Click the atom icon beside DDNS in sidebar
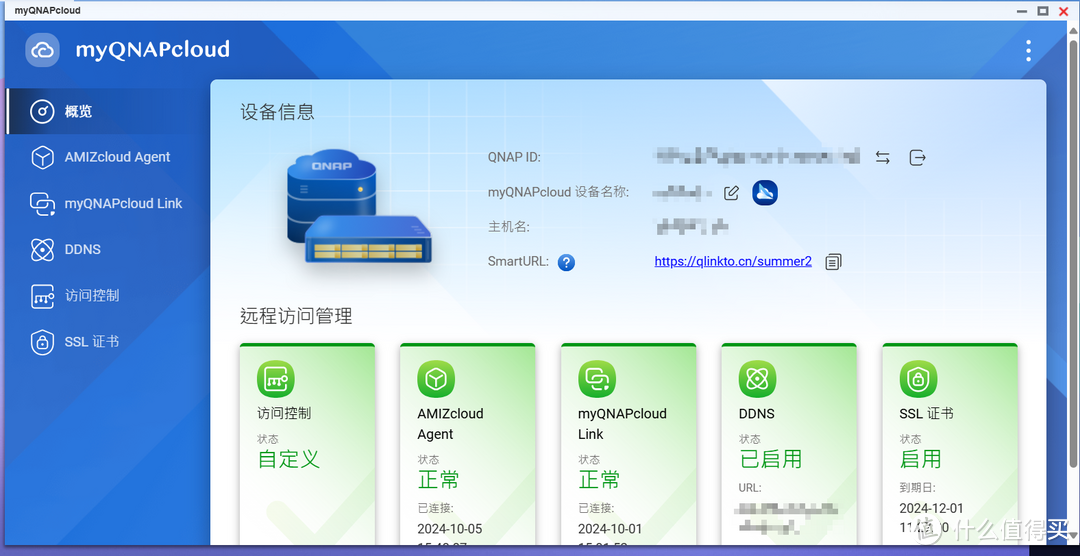This screenshot has width=1080, height=556. click(x=43, y=249)
